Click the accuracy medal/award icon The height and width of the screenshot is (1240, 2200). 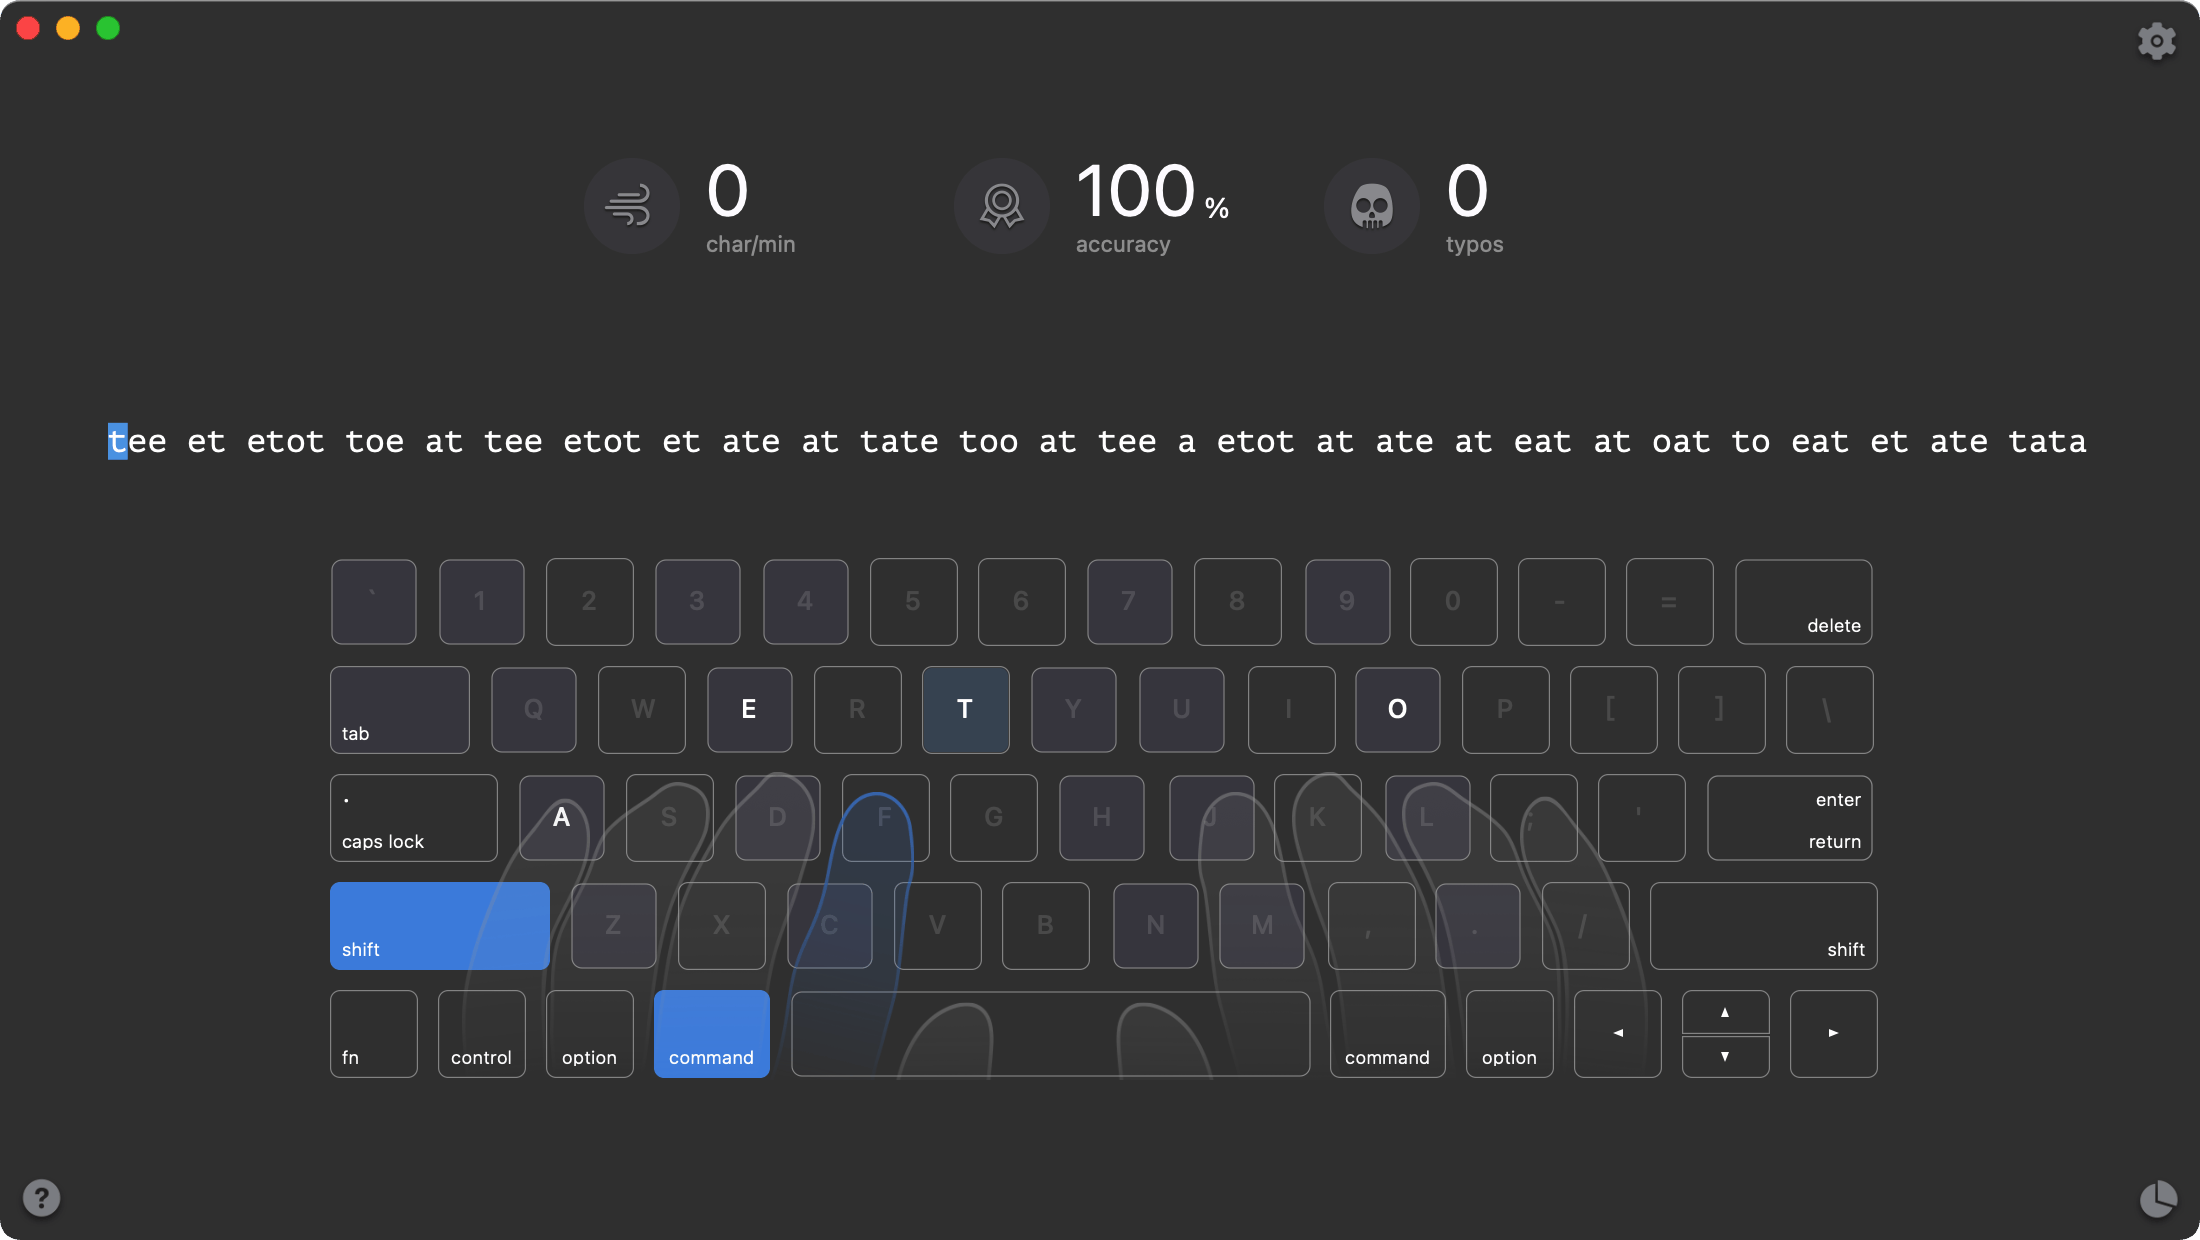click(1000, 204)
